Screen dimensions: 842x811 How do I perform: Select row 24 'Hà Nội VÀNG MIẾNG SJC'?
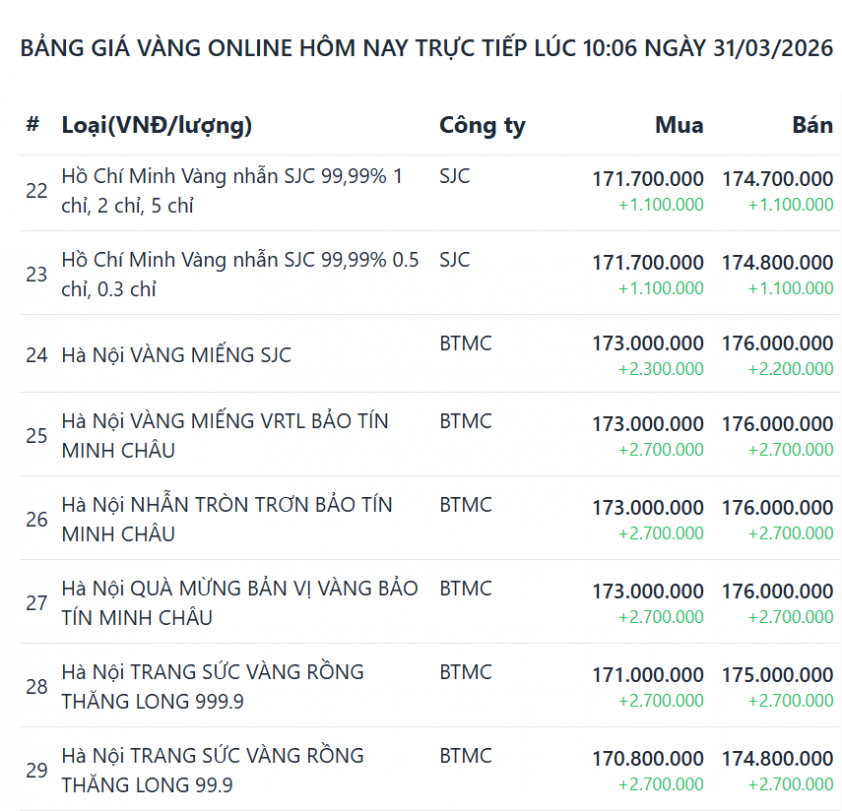click(176, 355)
